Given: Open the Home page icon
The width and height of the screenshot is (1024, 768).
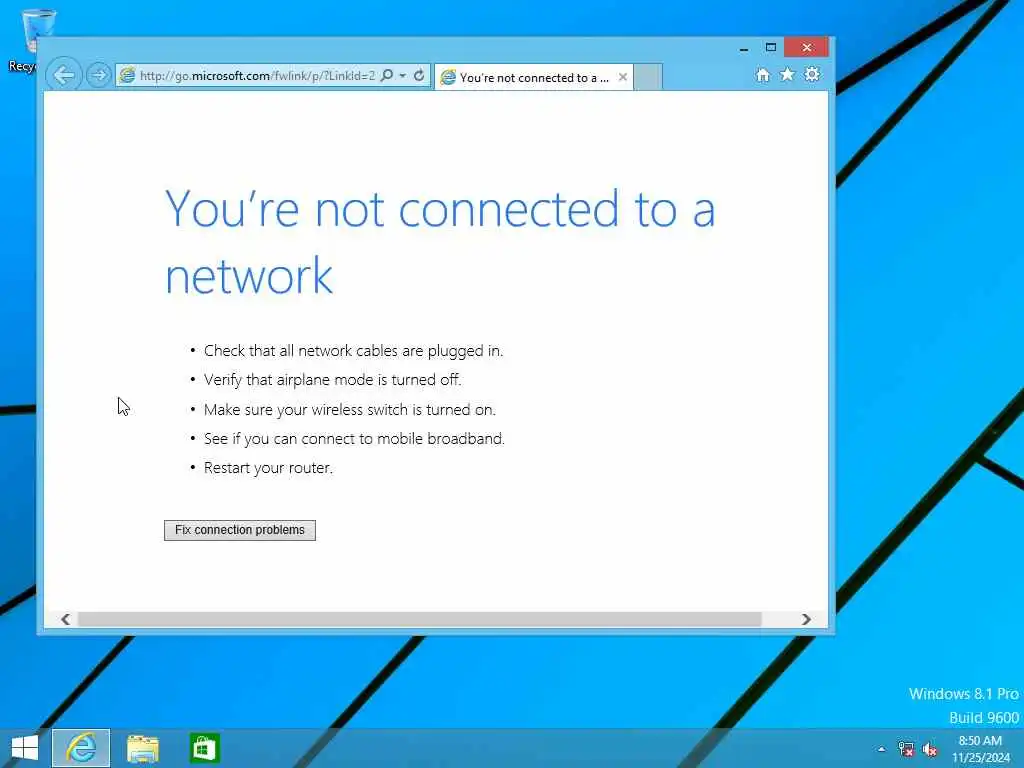Looking at the screenshot, I should 763,74.
